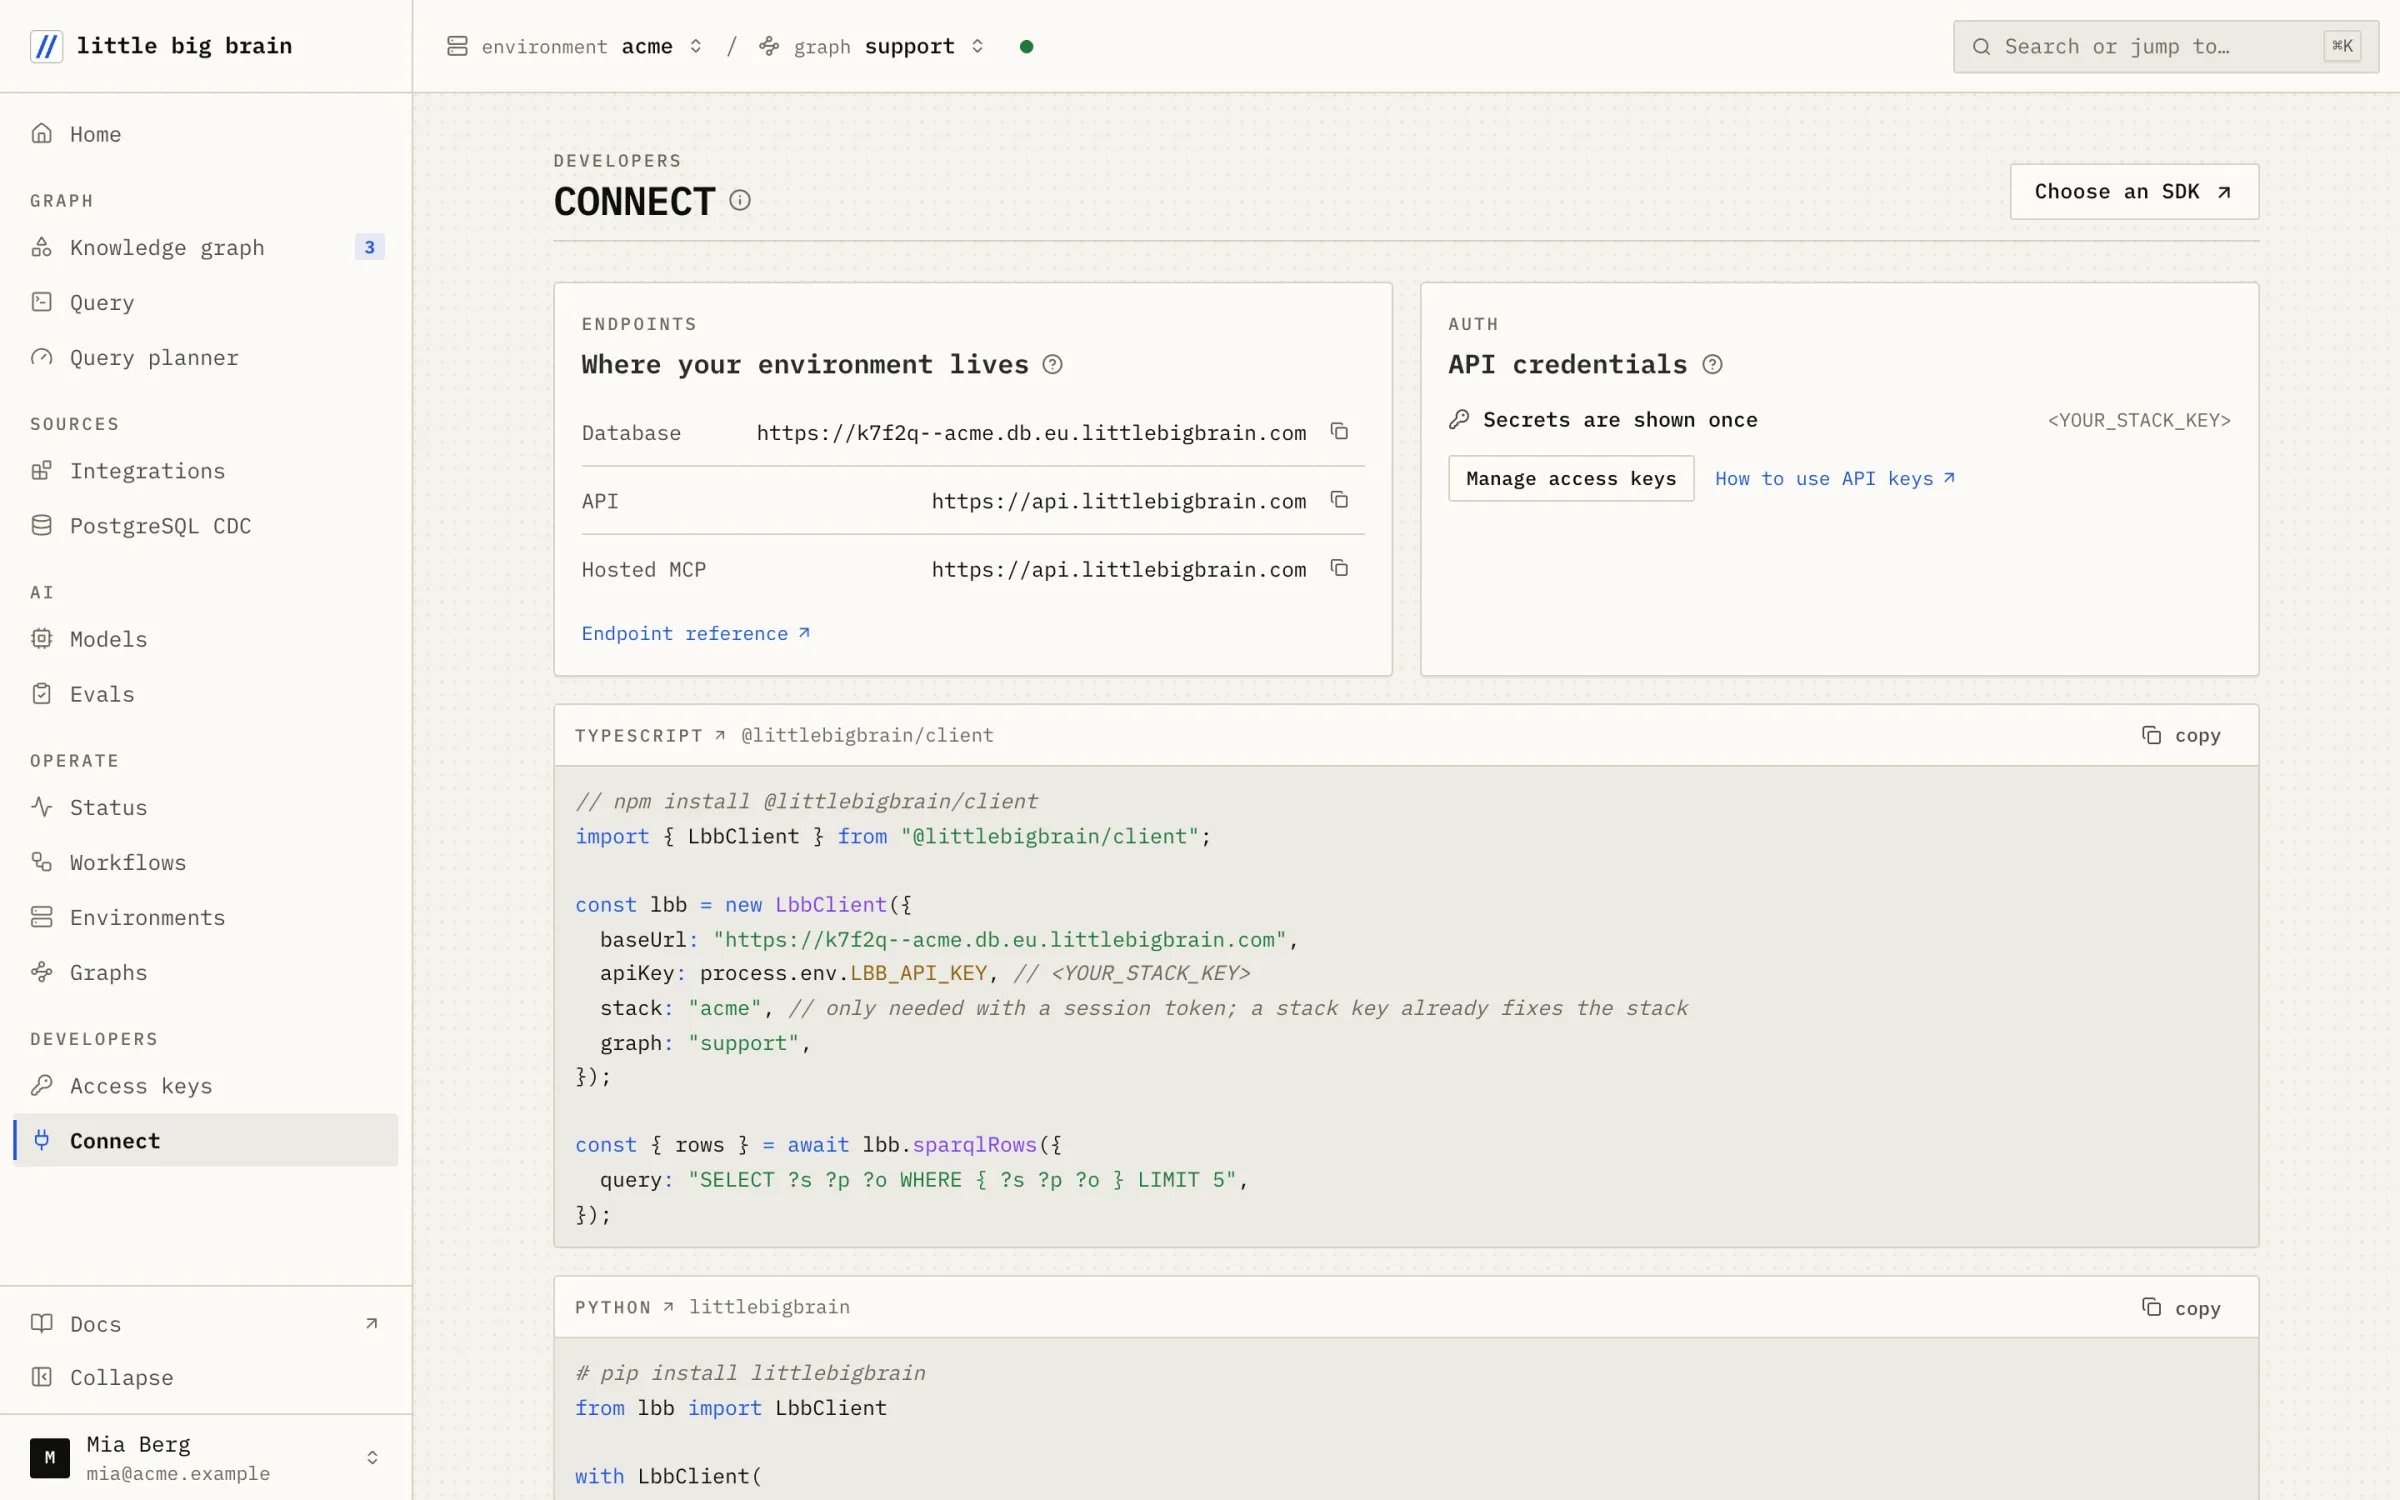Image resolution: width=2400 pixels, height=1500 pixels.
Task: Click the Knowledge graph badge '3'
Action: (x=369, y=247)
